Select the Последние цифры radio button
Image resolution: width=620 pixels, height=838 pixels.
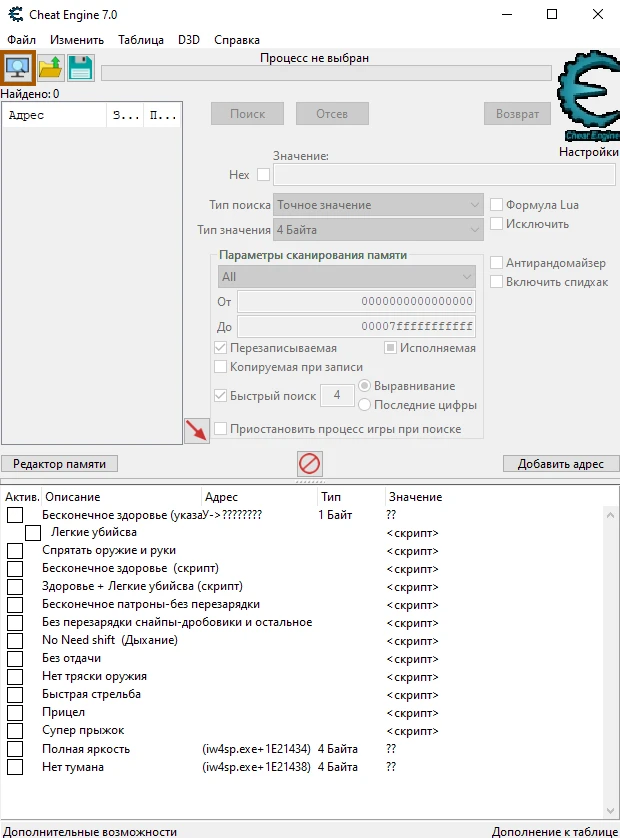(365, 405)
